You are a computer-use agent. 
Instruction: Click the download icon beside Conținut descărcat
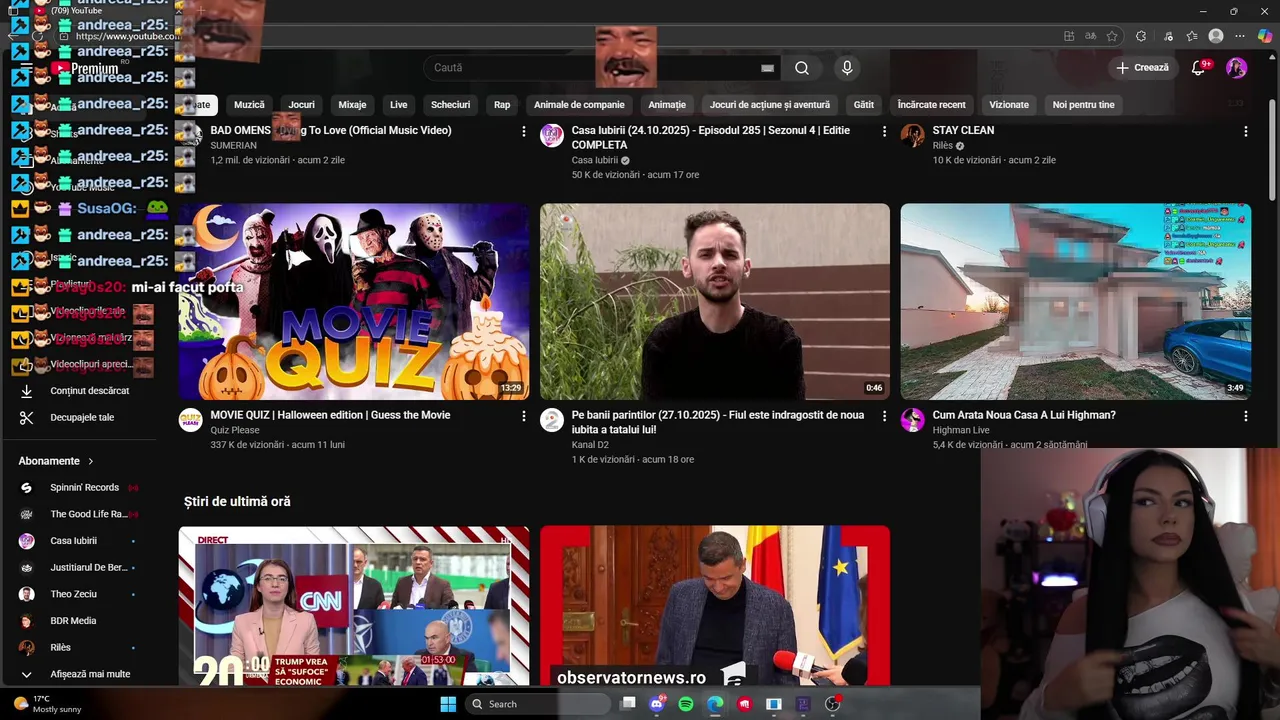(x=27, y=391)
